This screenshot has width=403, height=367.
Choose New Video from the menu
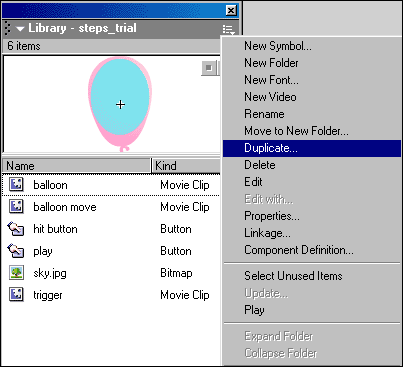click(x=270, y=97)
